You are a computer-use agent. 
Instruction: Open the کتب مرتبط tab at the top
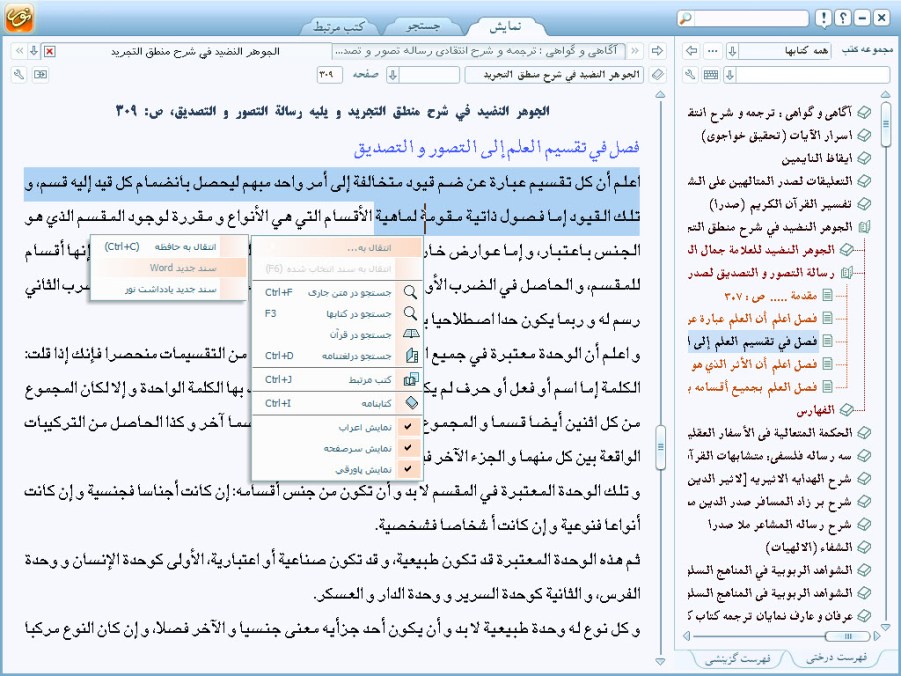339,26
